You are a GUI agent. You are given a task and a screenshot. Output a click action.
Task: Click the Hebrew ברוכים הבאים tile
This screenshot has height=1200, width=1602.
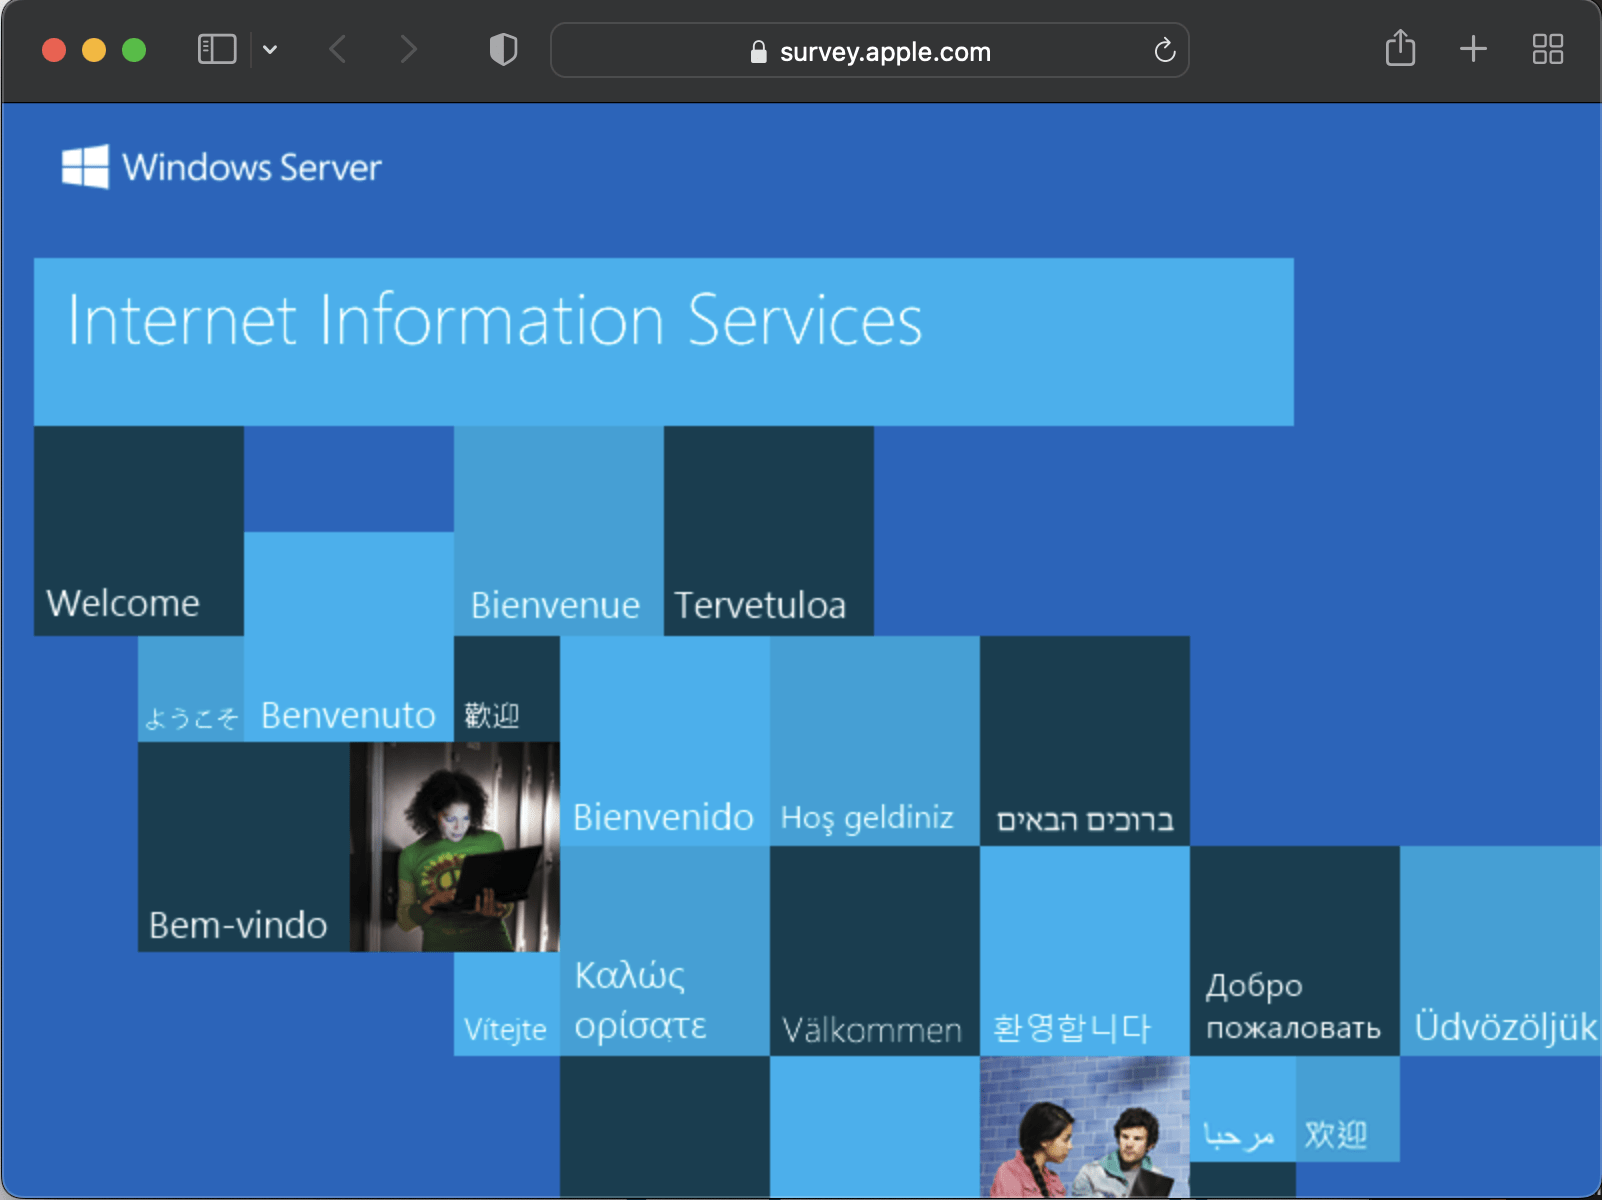coord(1085,741)
